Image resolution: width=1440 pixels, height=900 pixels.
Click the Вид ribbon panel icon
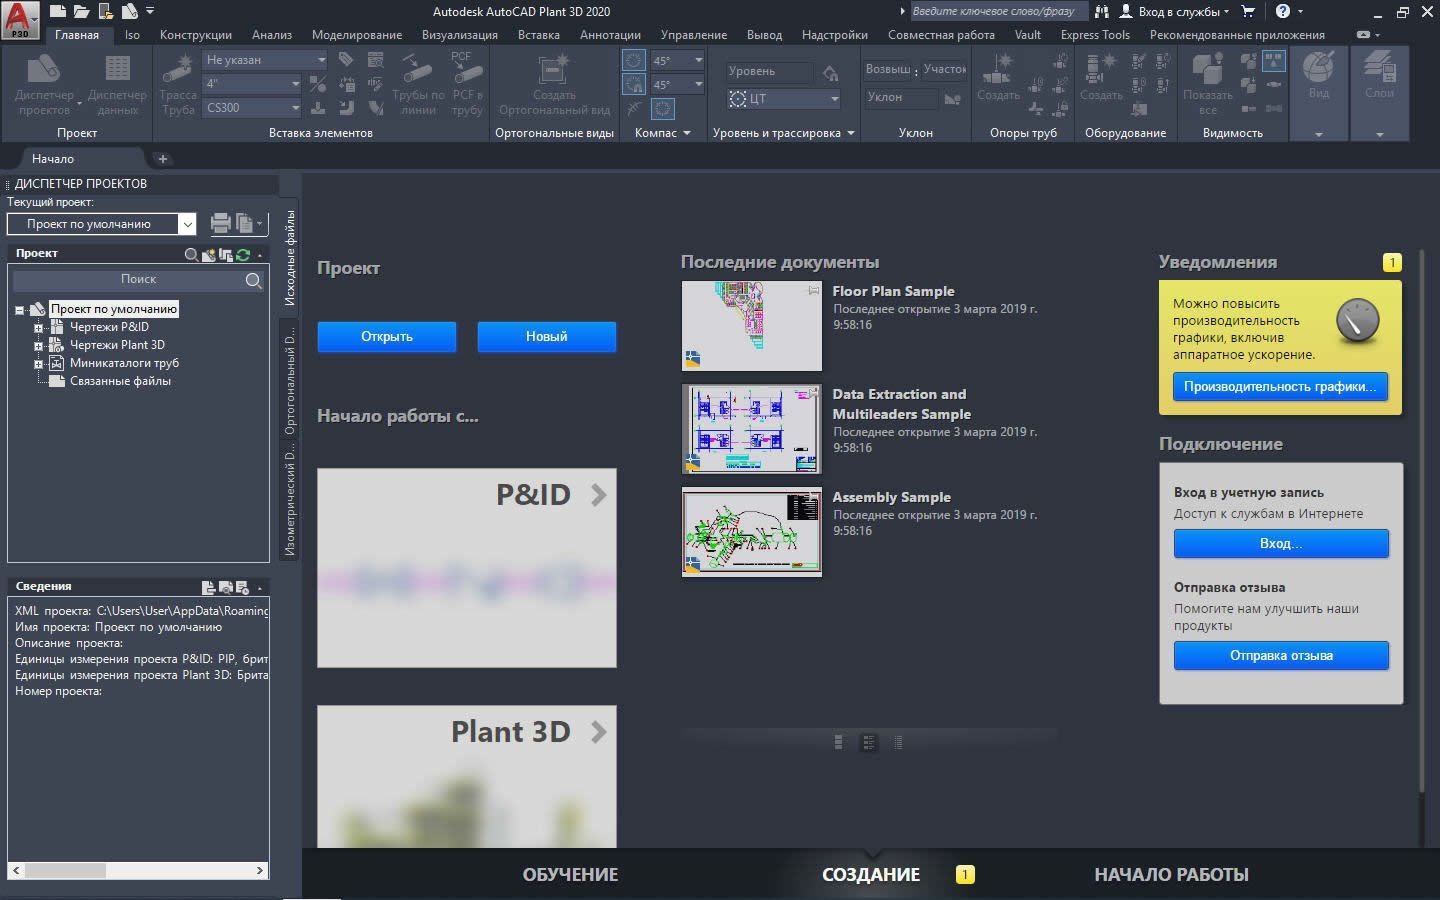point(1319,76)
